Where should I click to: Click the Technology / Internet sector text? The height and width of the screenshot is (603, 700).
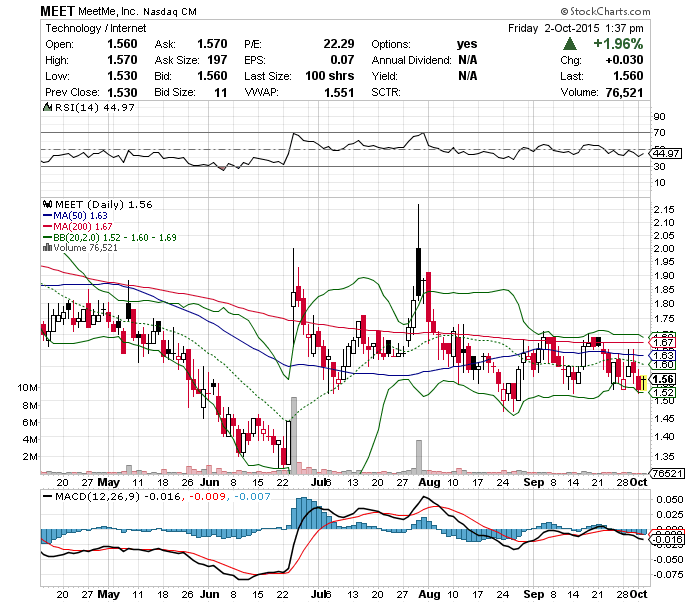click(96, 28)
